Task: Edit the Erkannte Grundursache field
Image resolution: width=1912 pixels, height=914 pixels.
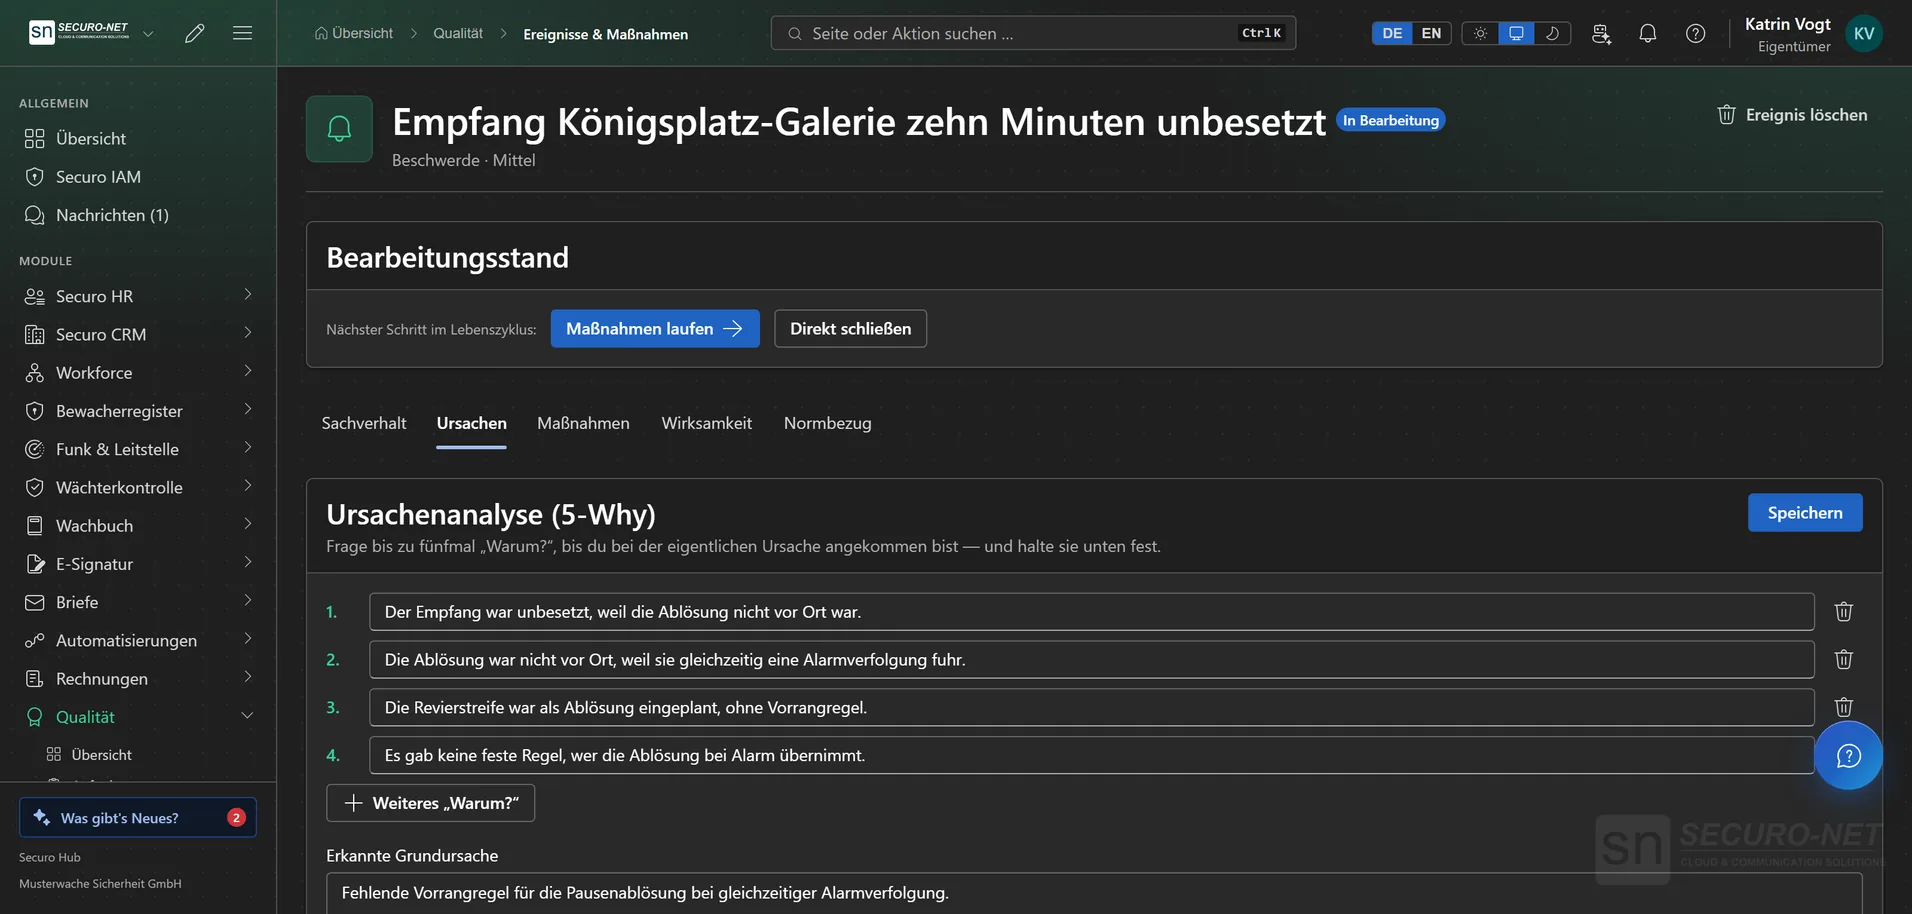Action: tap(1094, 893)
